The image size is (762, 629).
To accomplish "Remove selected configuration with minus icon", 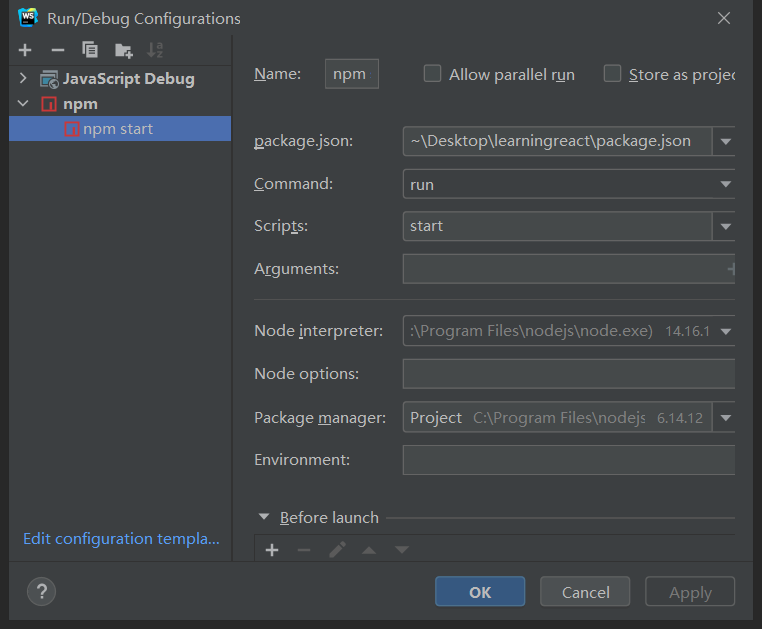I will click(x=57, y=50).
